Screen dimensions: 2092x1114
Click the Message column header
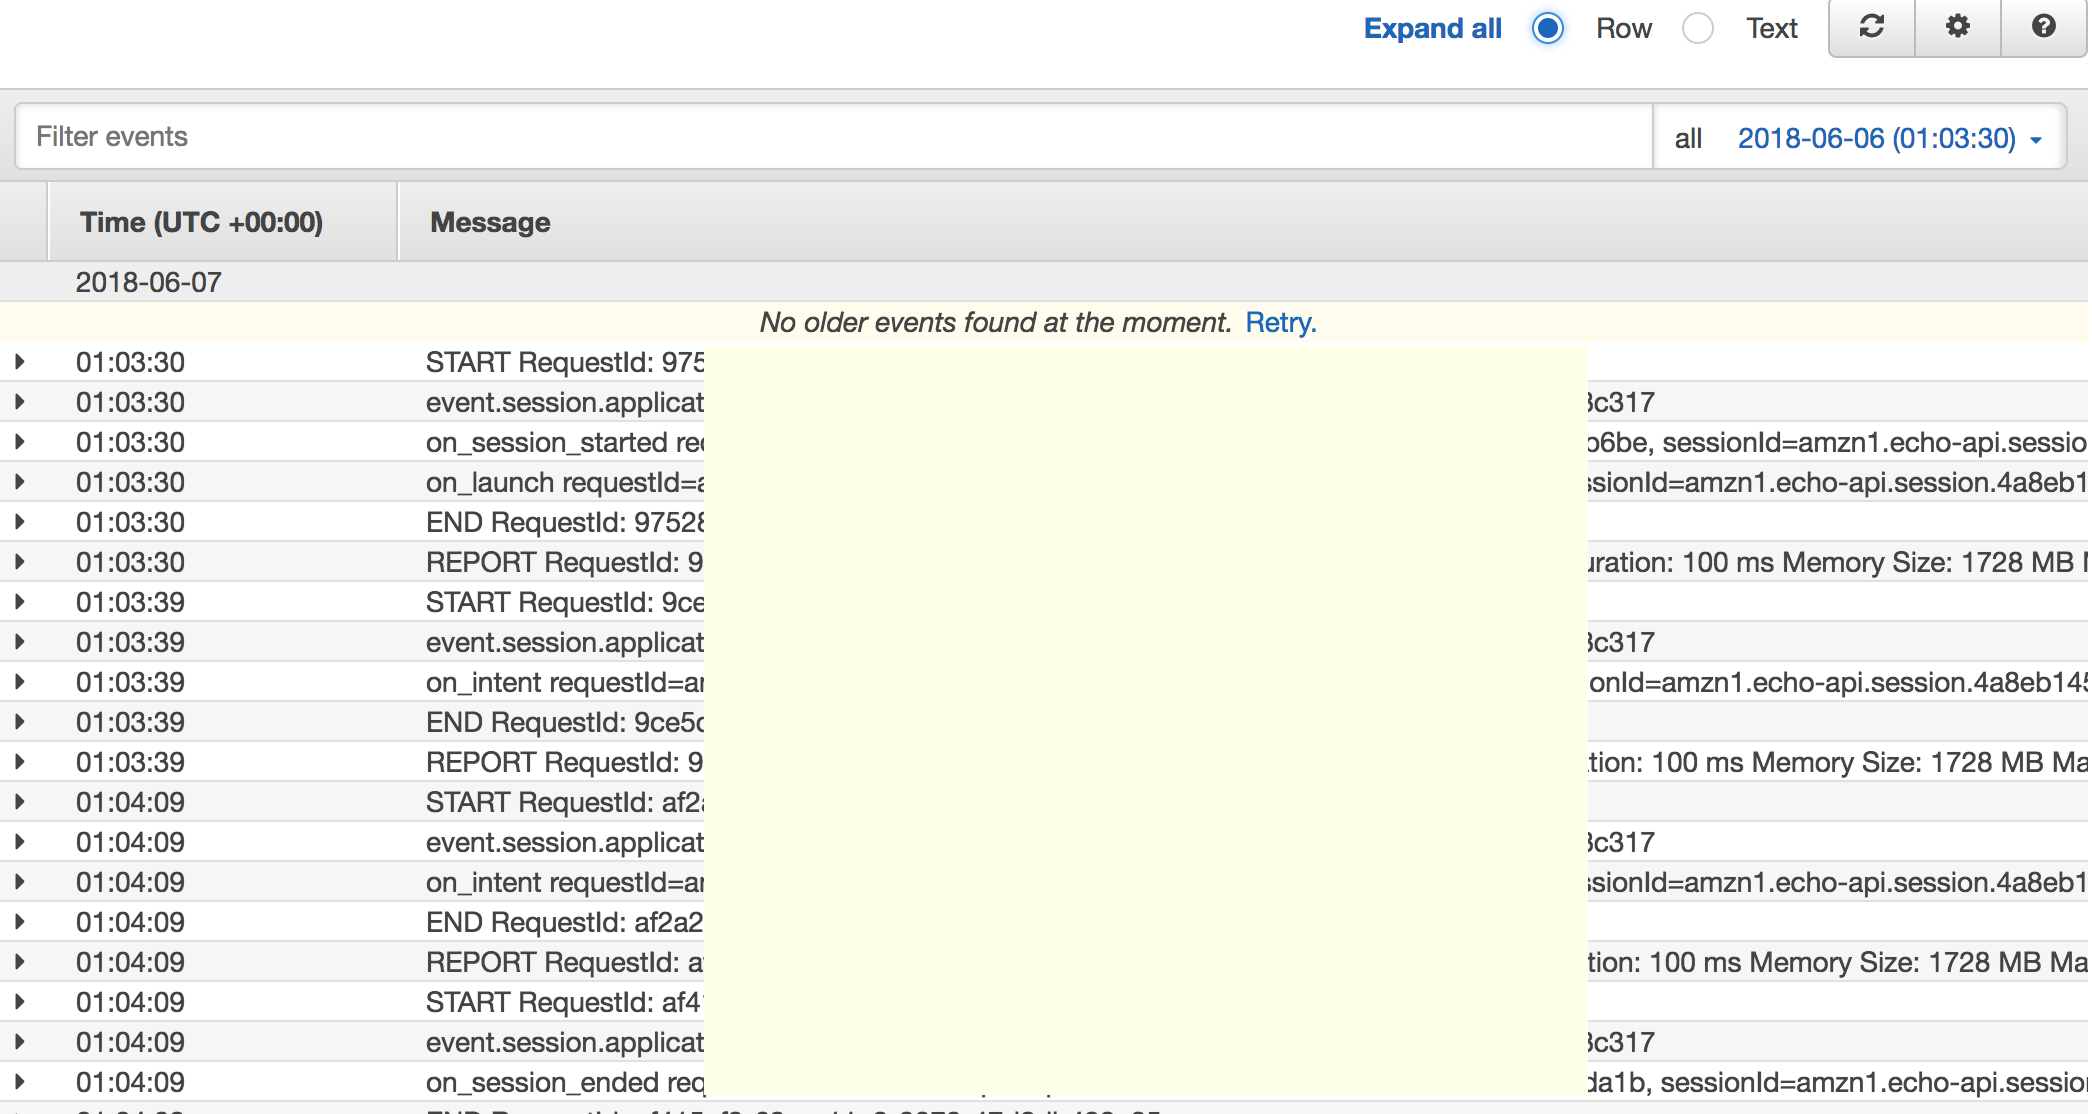tap(490, 222)
